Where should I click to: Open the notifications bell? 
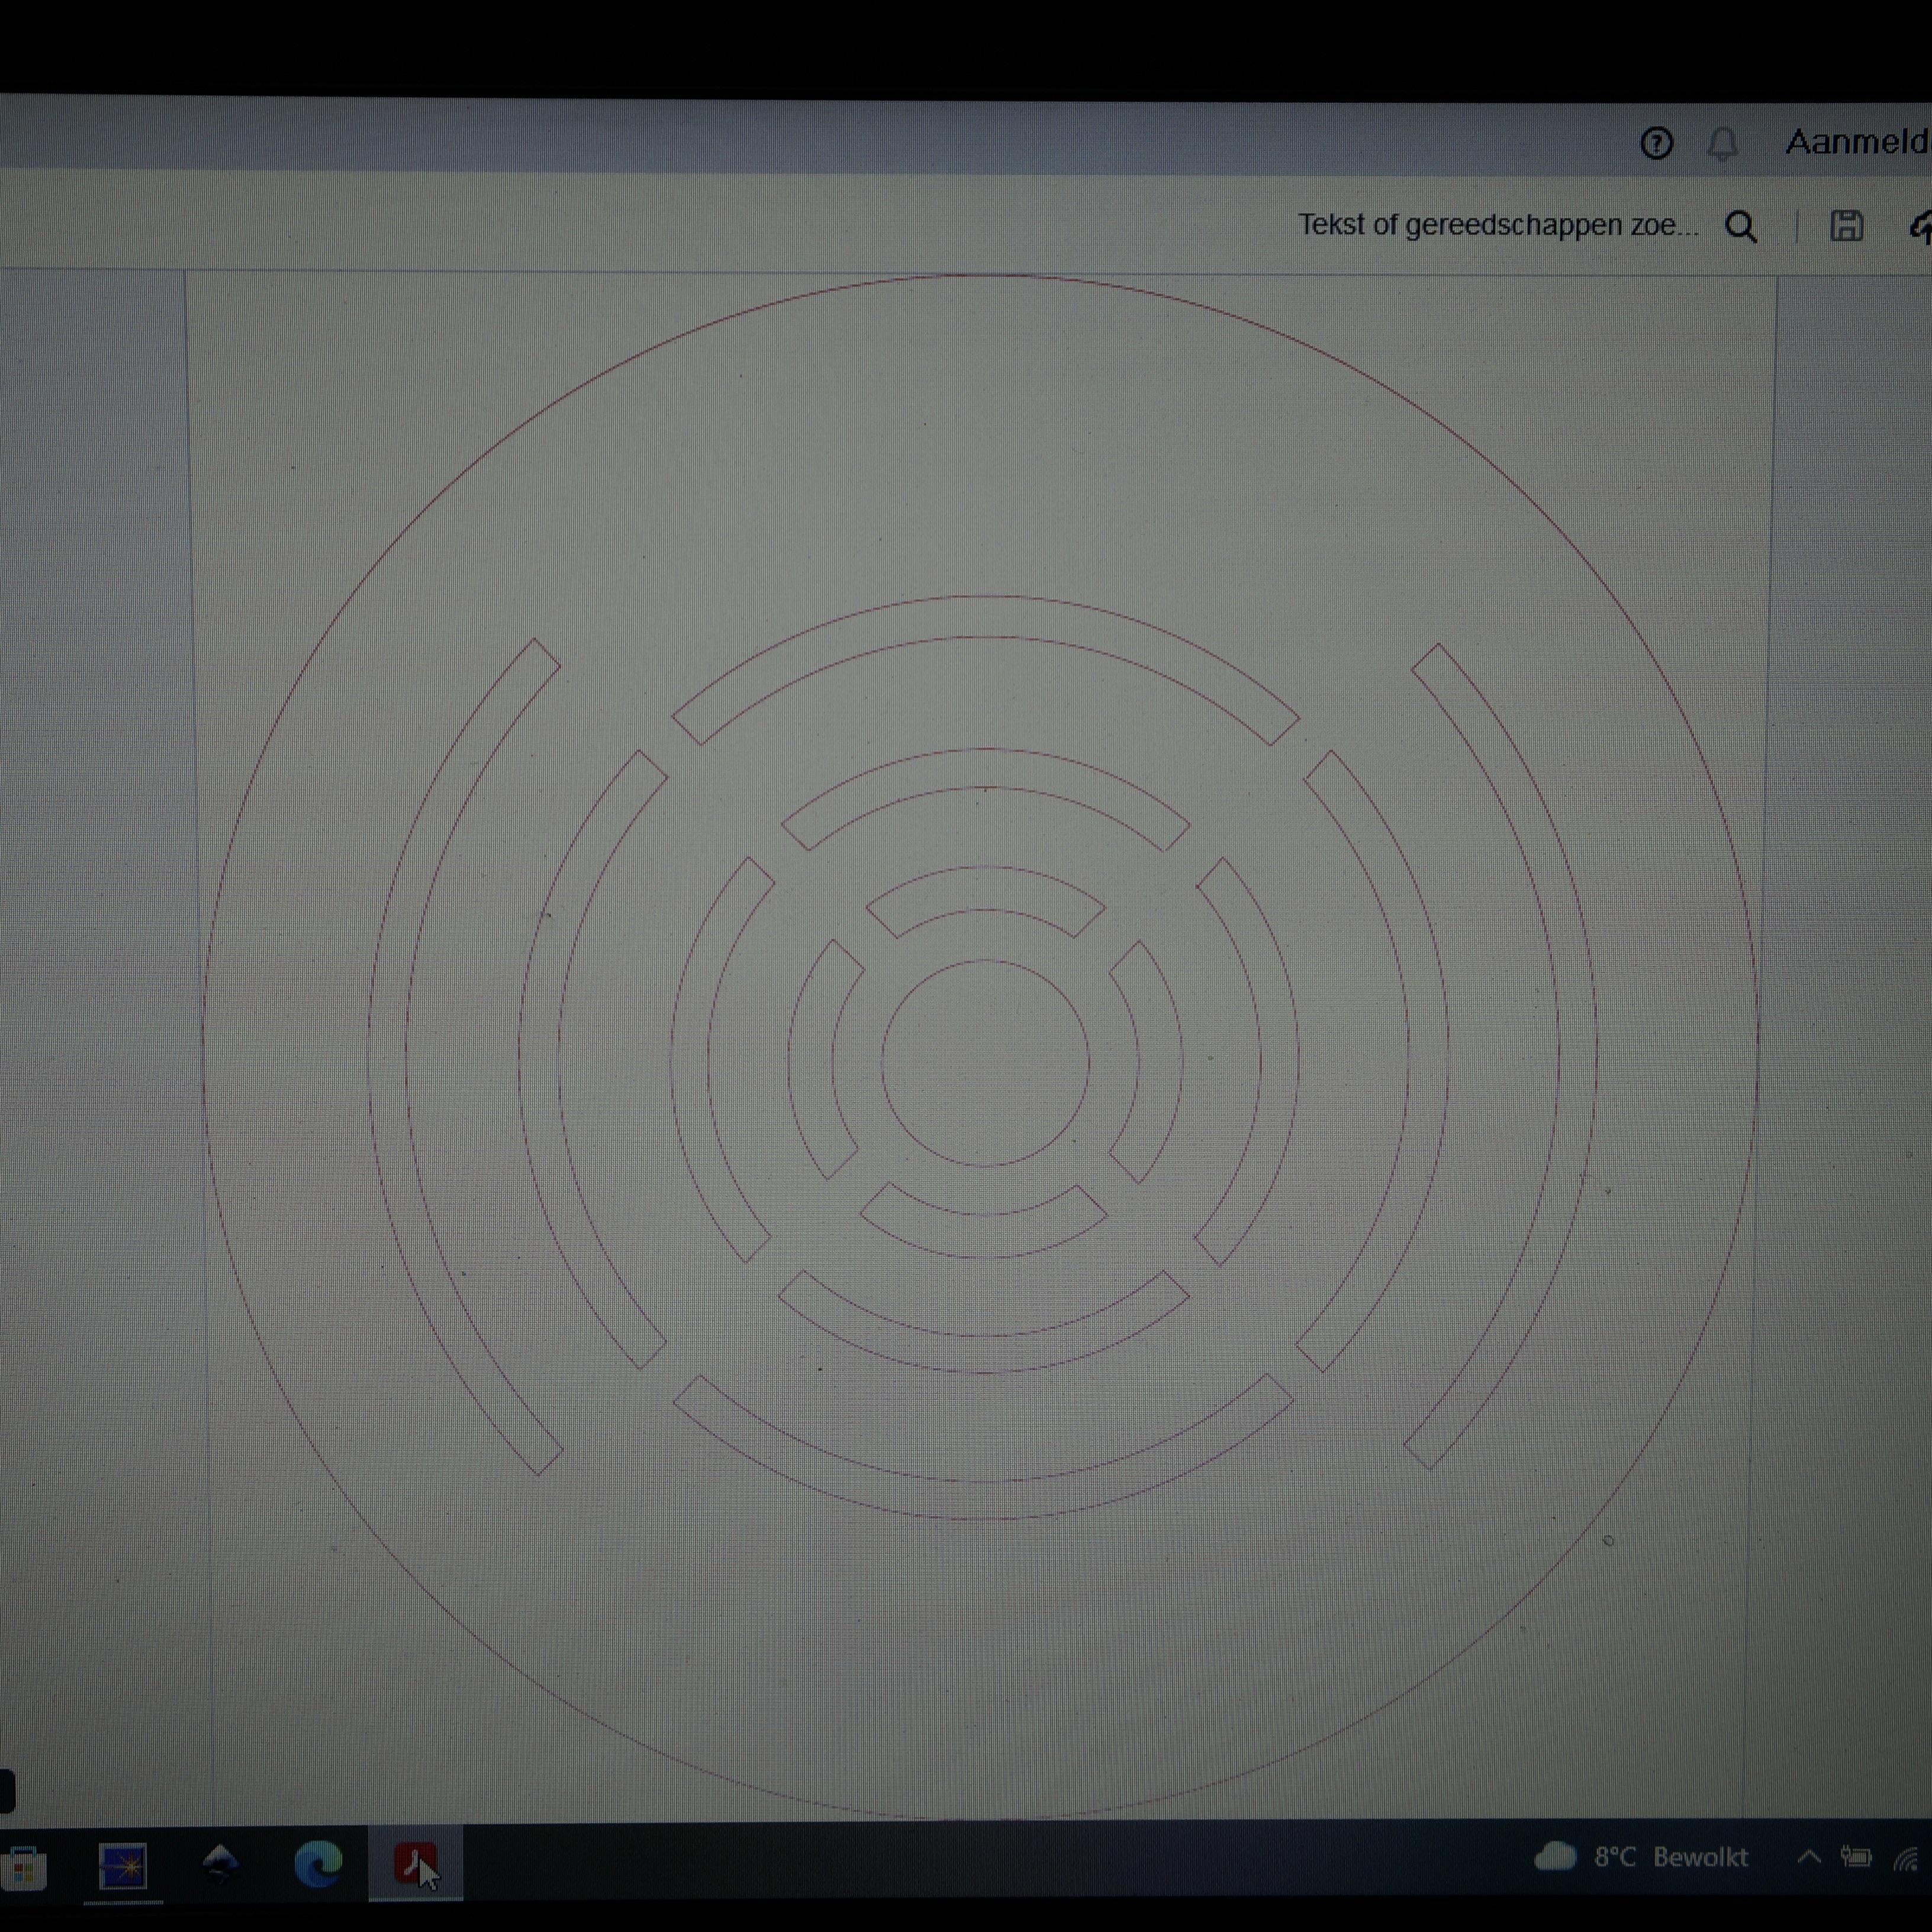click(1722, 144)
